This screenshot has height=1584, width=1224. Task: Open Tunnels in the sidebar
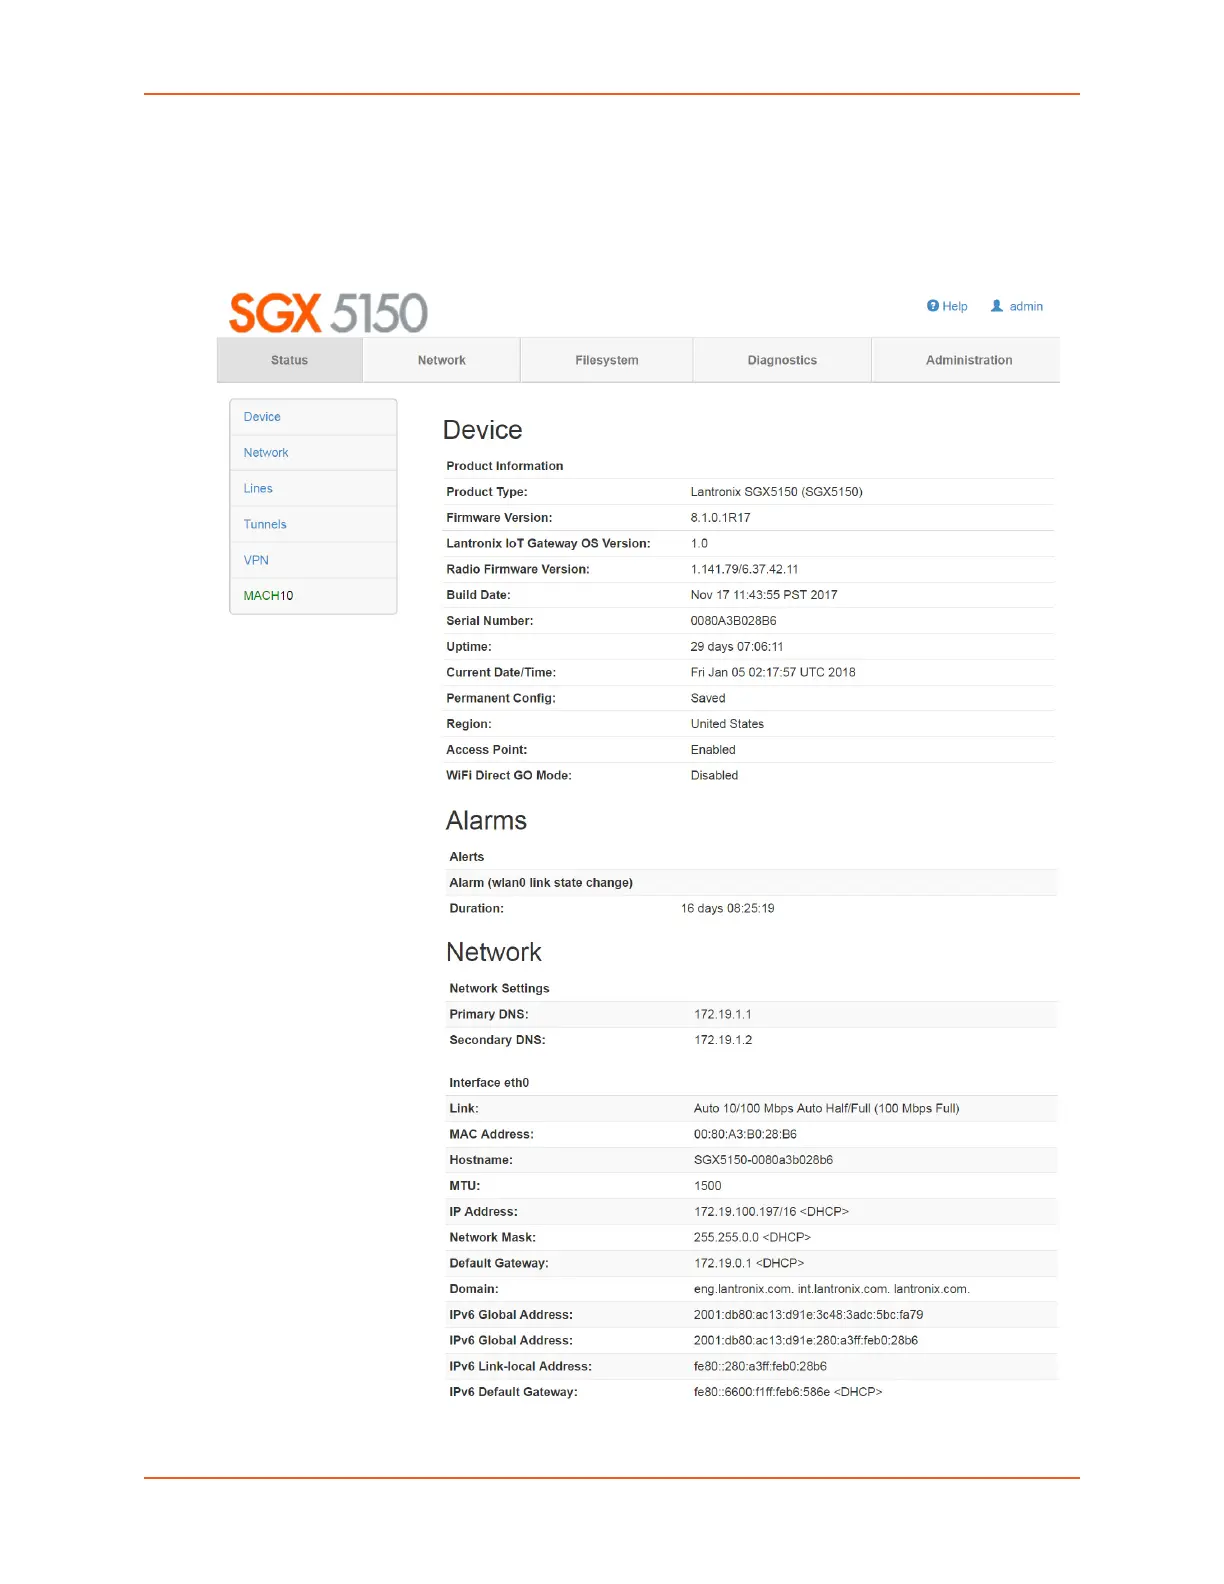pos(313,524)
